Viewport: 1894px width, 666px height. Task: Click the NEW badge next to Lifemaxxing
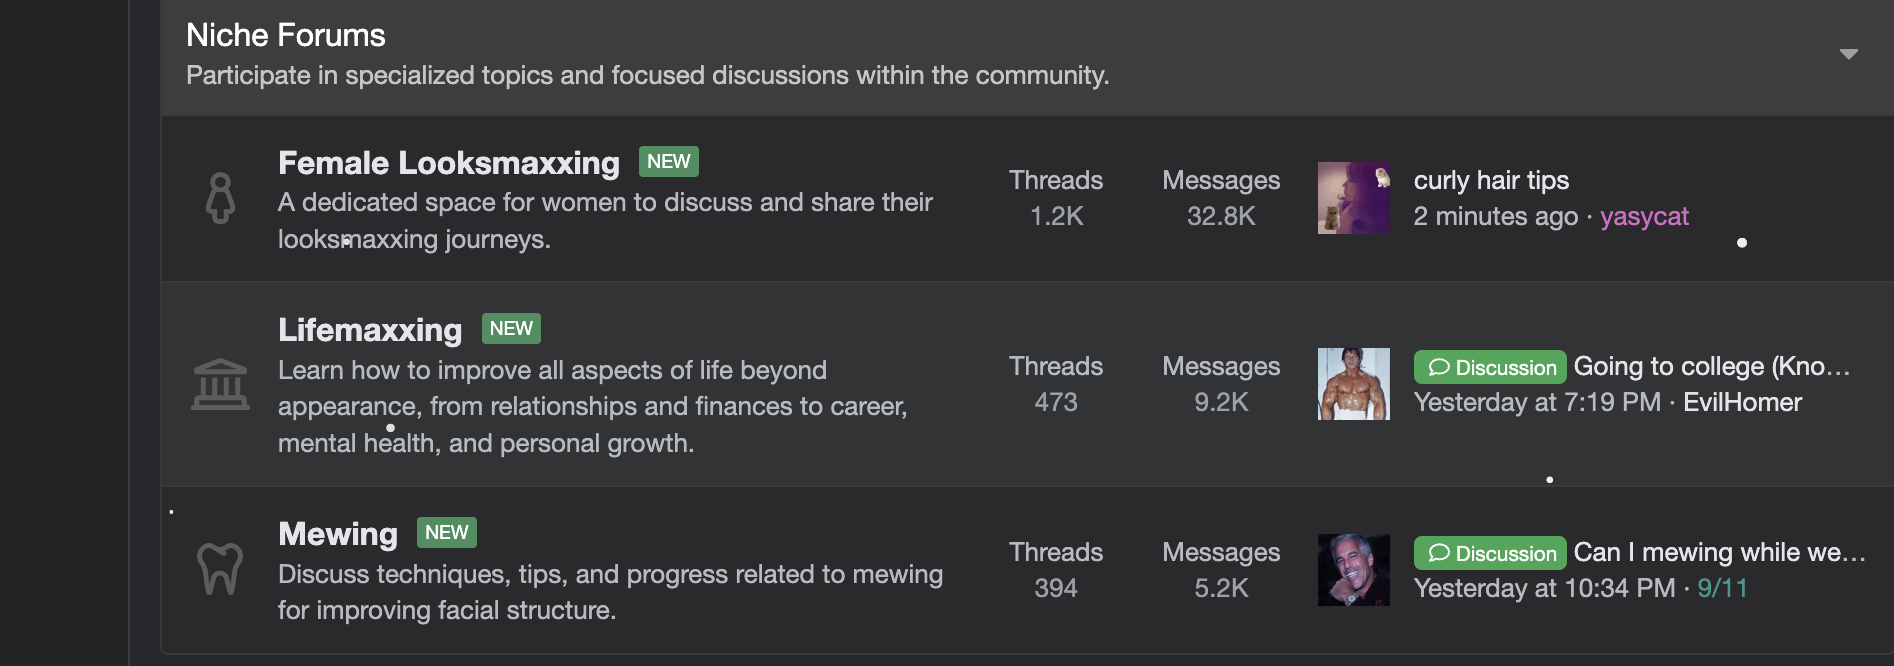coord(511,329)
